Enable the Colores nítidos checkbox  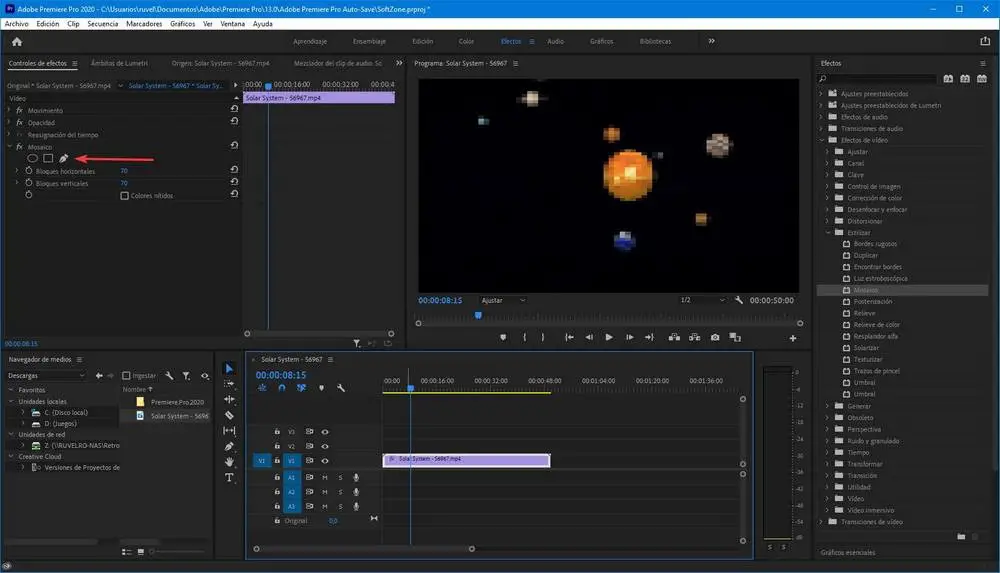(x=124, y=196)
